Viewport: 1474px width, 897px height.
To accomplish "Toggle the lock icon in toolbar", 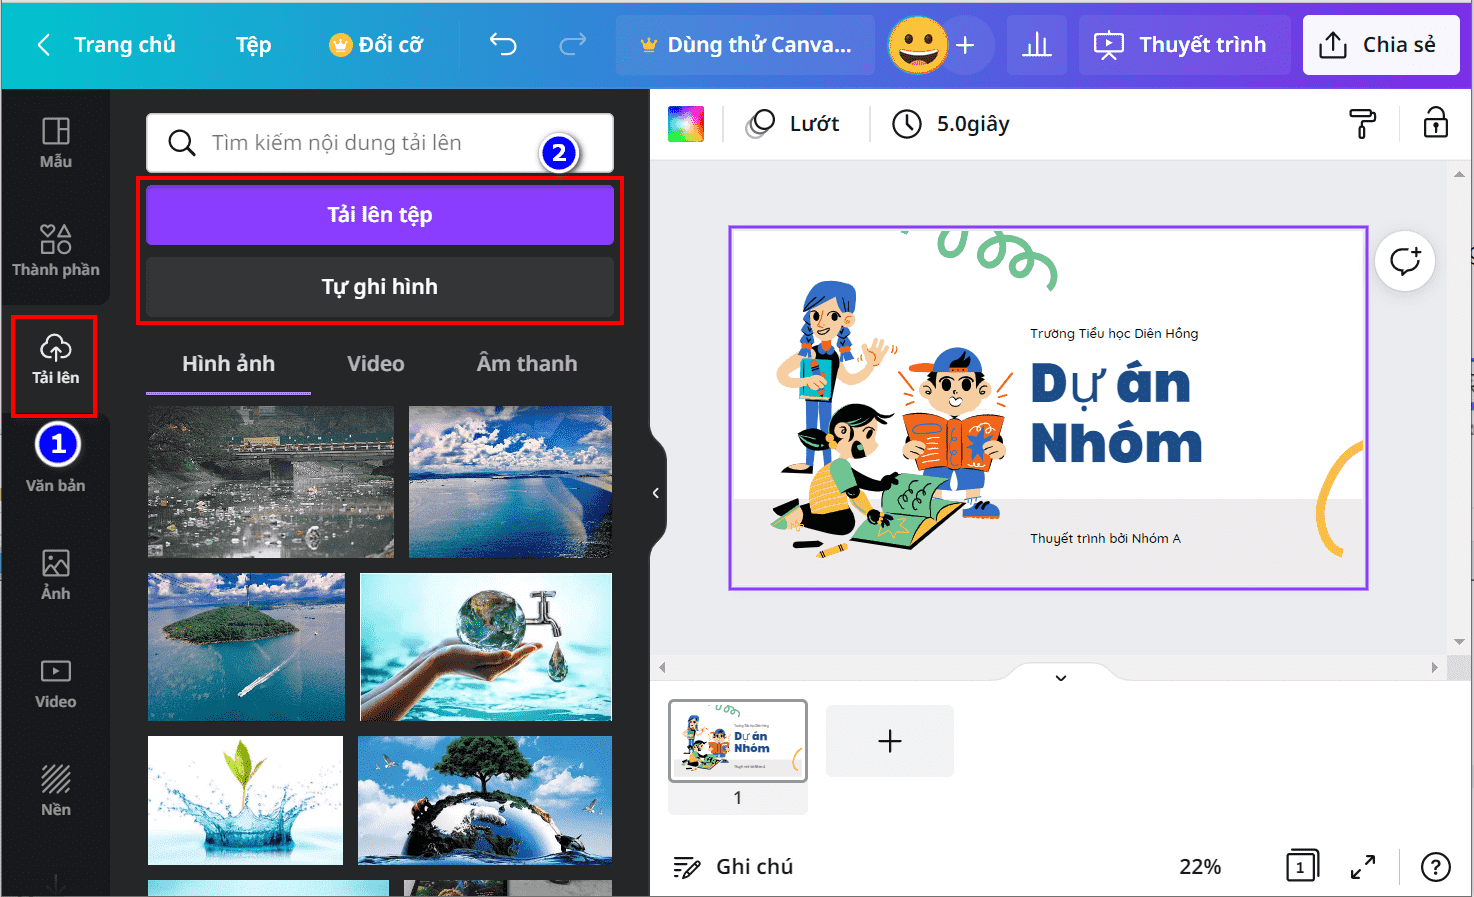I will click(x=1436, y=123).
